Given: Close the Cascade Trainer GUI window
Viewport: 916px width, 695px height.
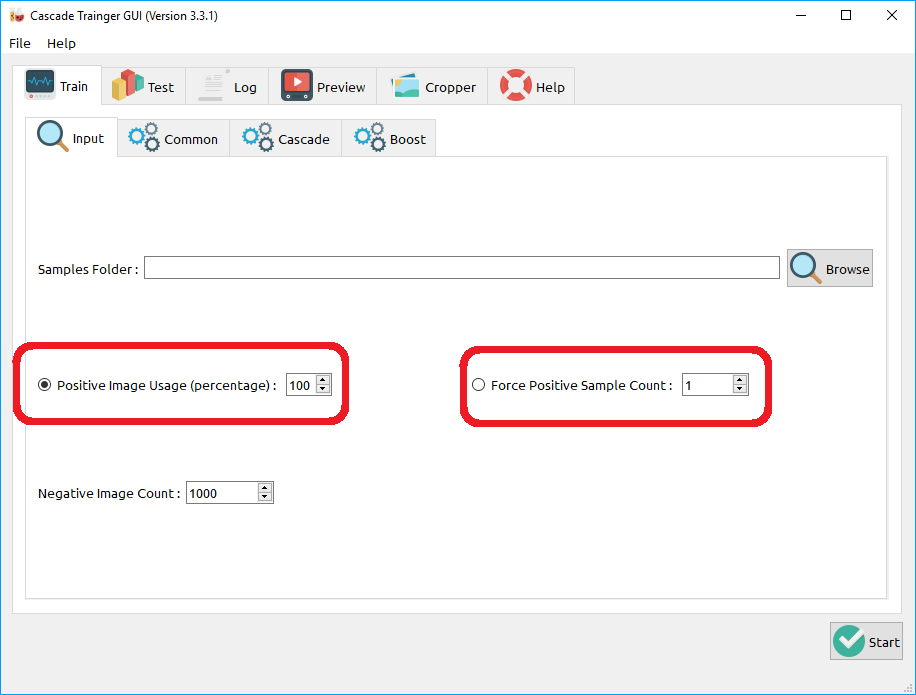Looking at the screenshot, I should pos(891,16).
